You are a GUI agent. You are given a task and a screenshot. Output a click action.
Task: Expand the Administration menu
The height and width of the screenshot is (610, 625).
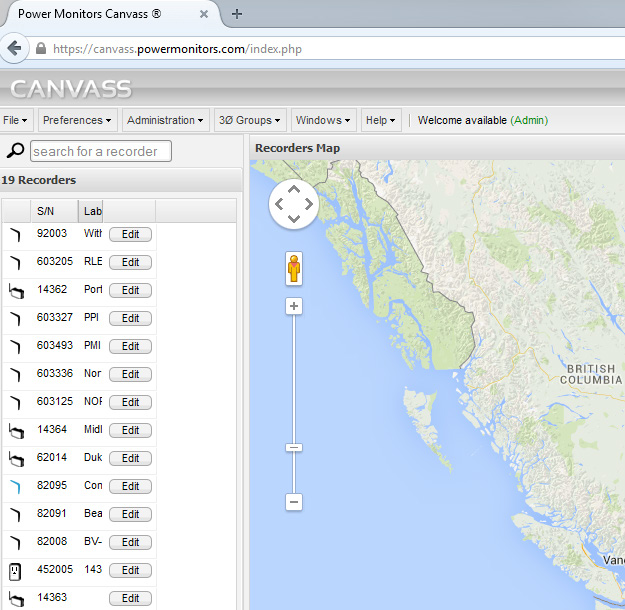pos(165,120)
